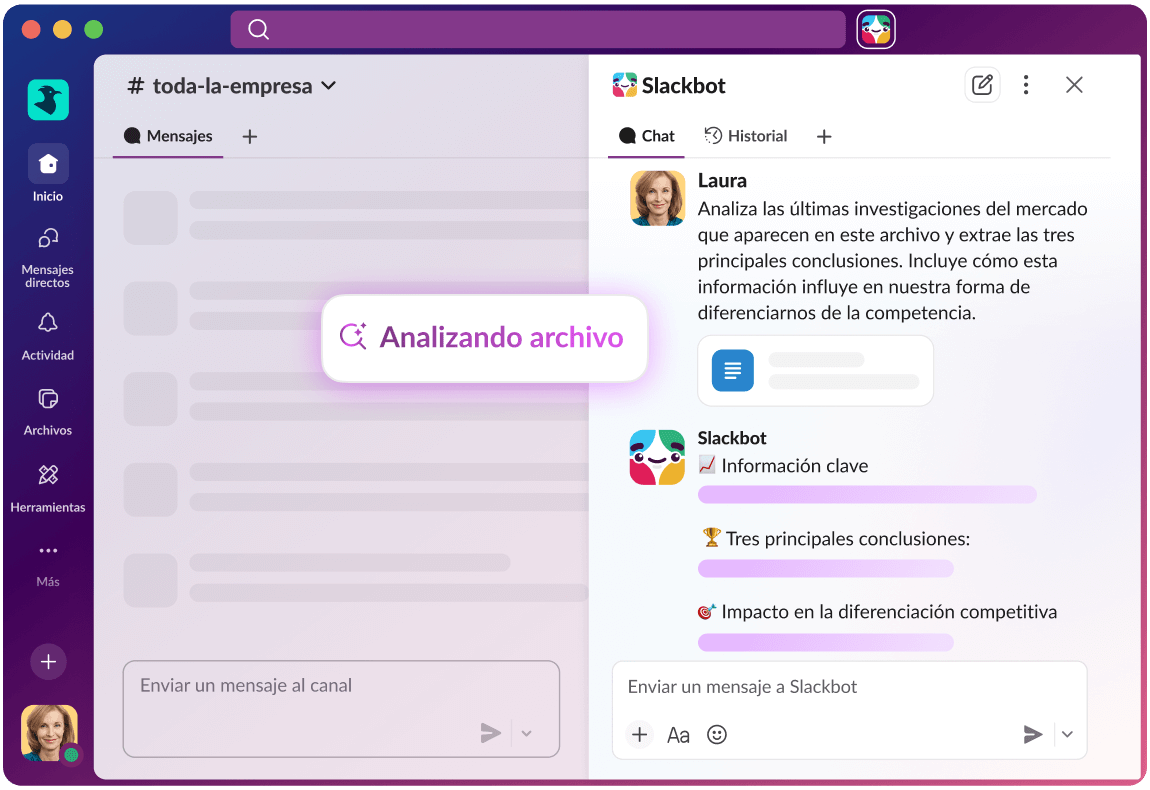The width and height of the screenshot is (1150, 790).
Task: Open the Archivos section
Action: pyautogui.click(x=48, y=412)
